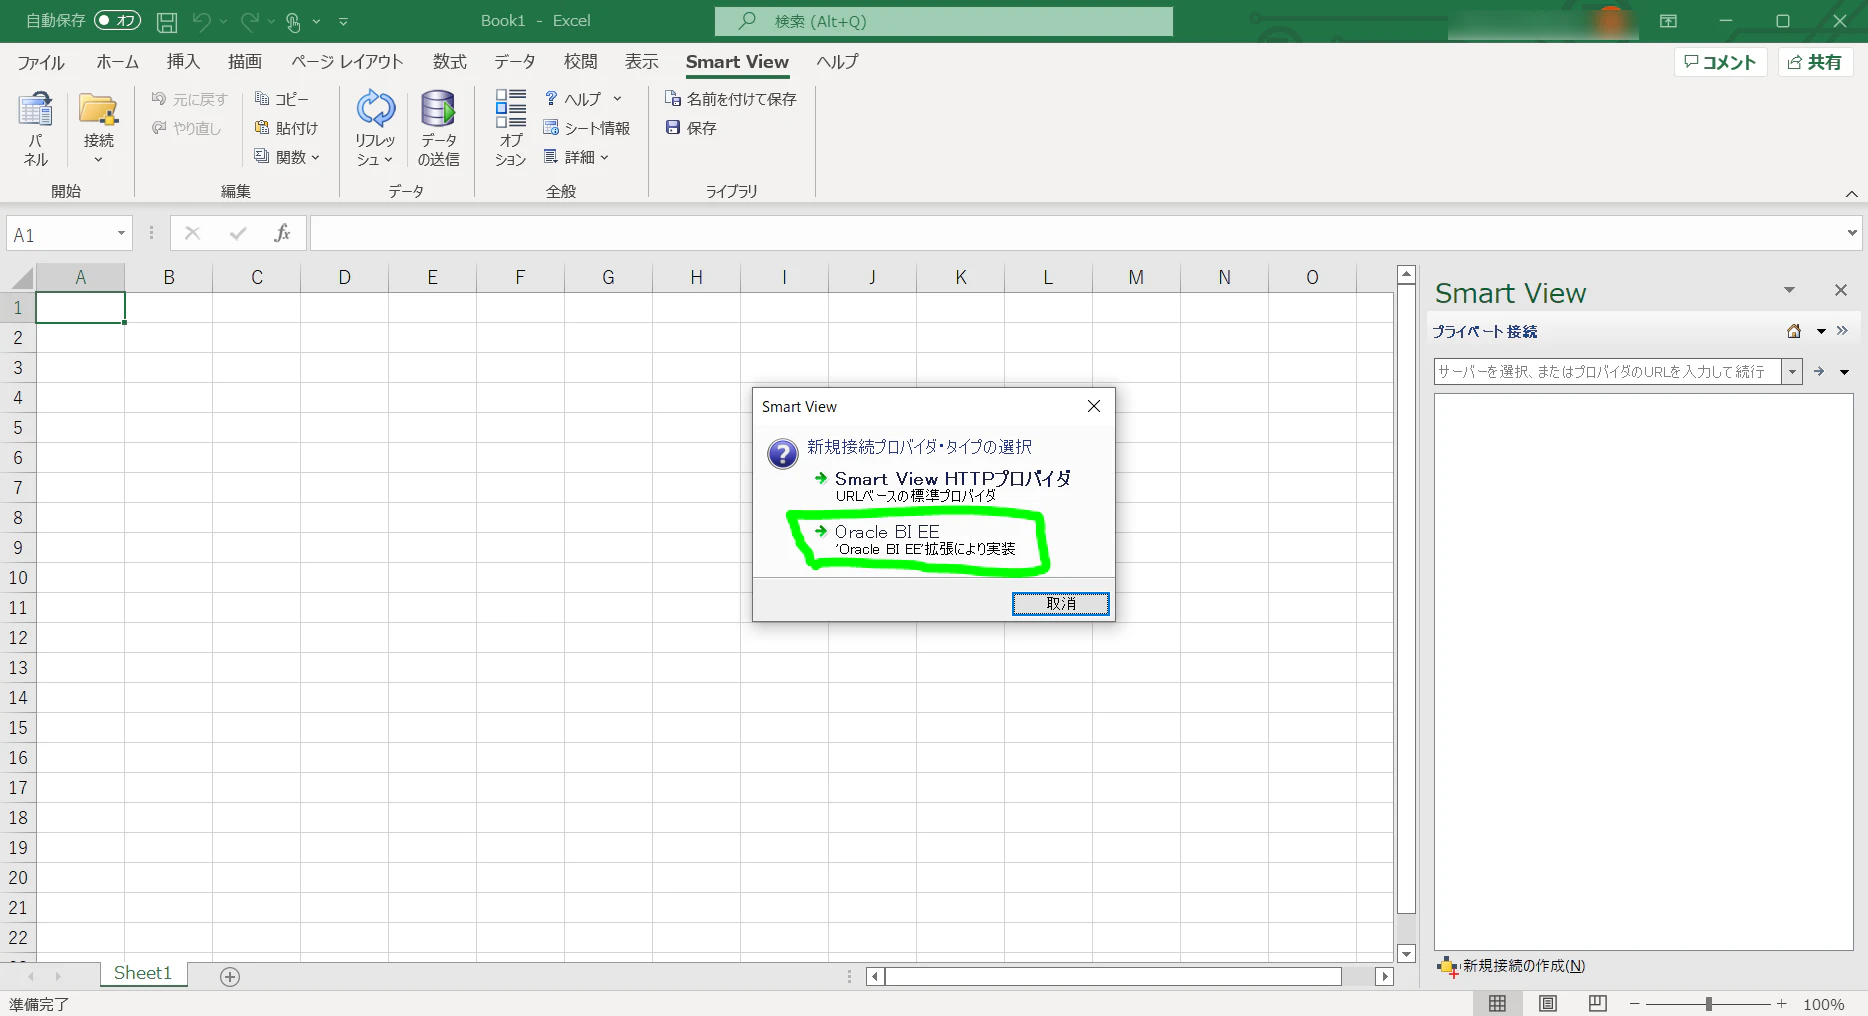The image size is (1868, 1016).
Task: Select Smart View HTTPプロバイダ option
Action: click(943, 485)
